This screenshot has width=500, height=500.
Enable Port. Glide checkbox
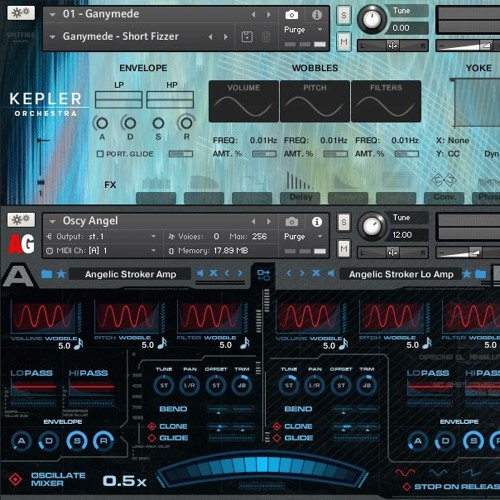(100, 154)
